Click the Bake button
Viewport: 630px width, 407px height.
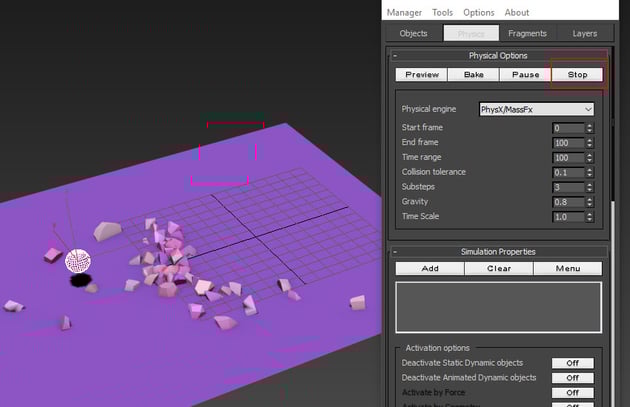tap(473, 74)
